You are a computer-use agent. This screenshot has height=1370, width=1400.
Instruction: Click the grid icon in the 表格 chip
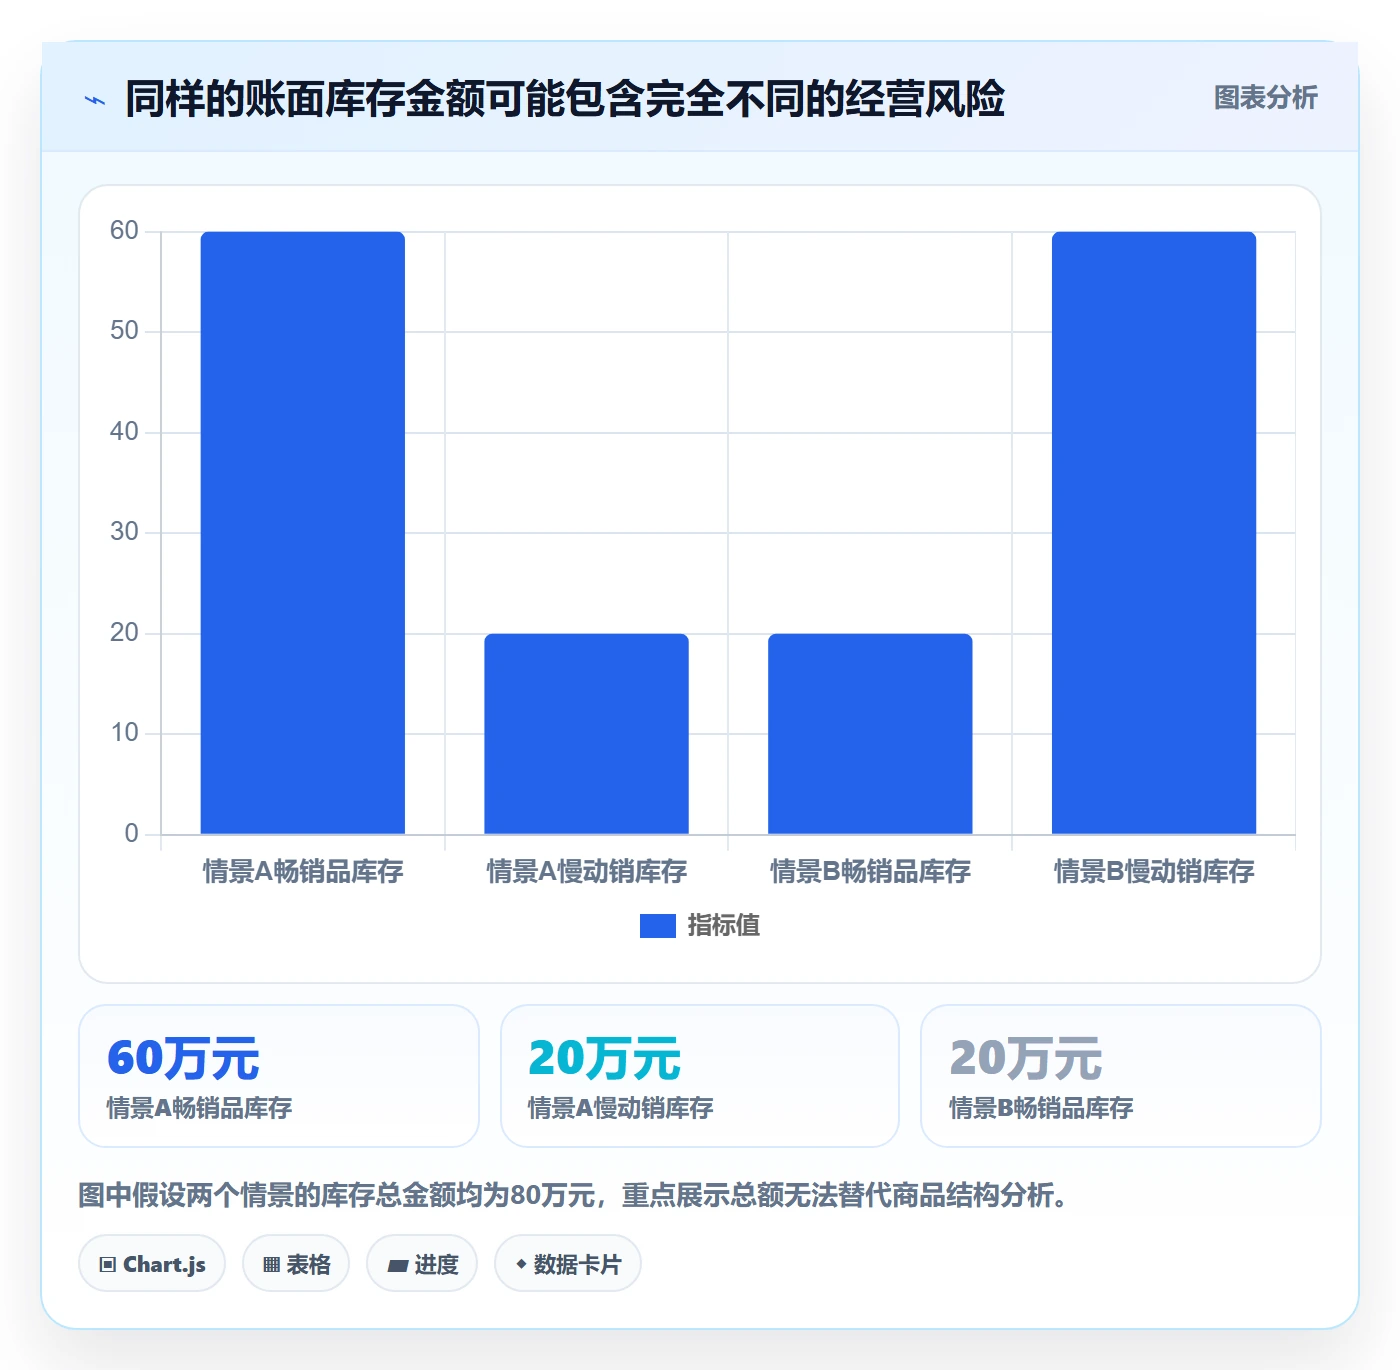click(271, 1265)
